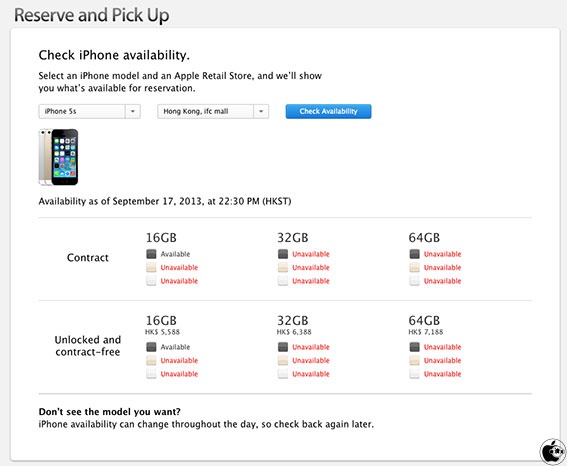
Task: Select silver swatch under Contract 16GB
Action: (151, 281)
